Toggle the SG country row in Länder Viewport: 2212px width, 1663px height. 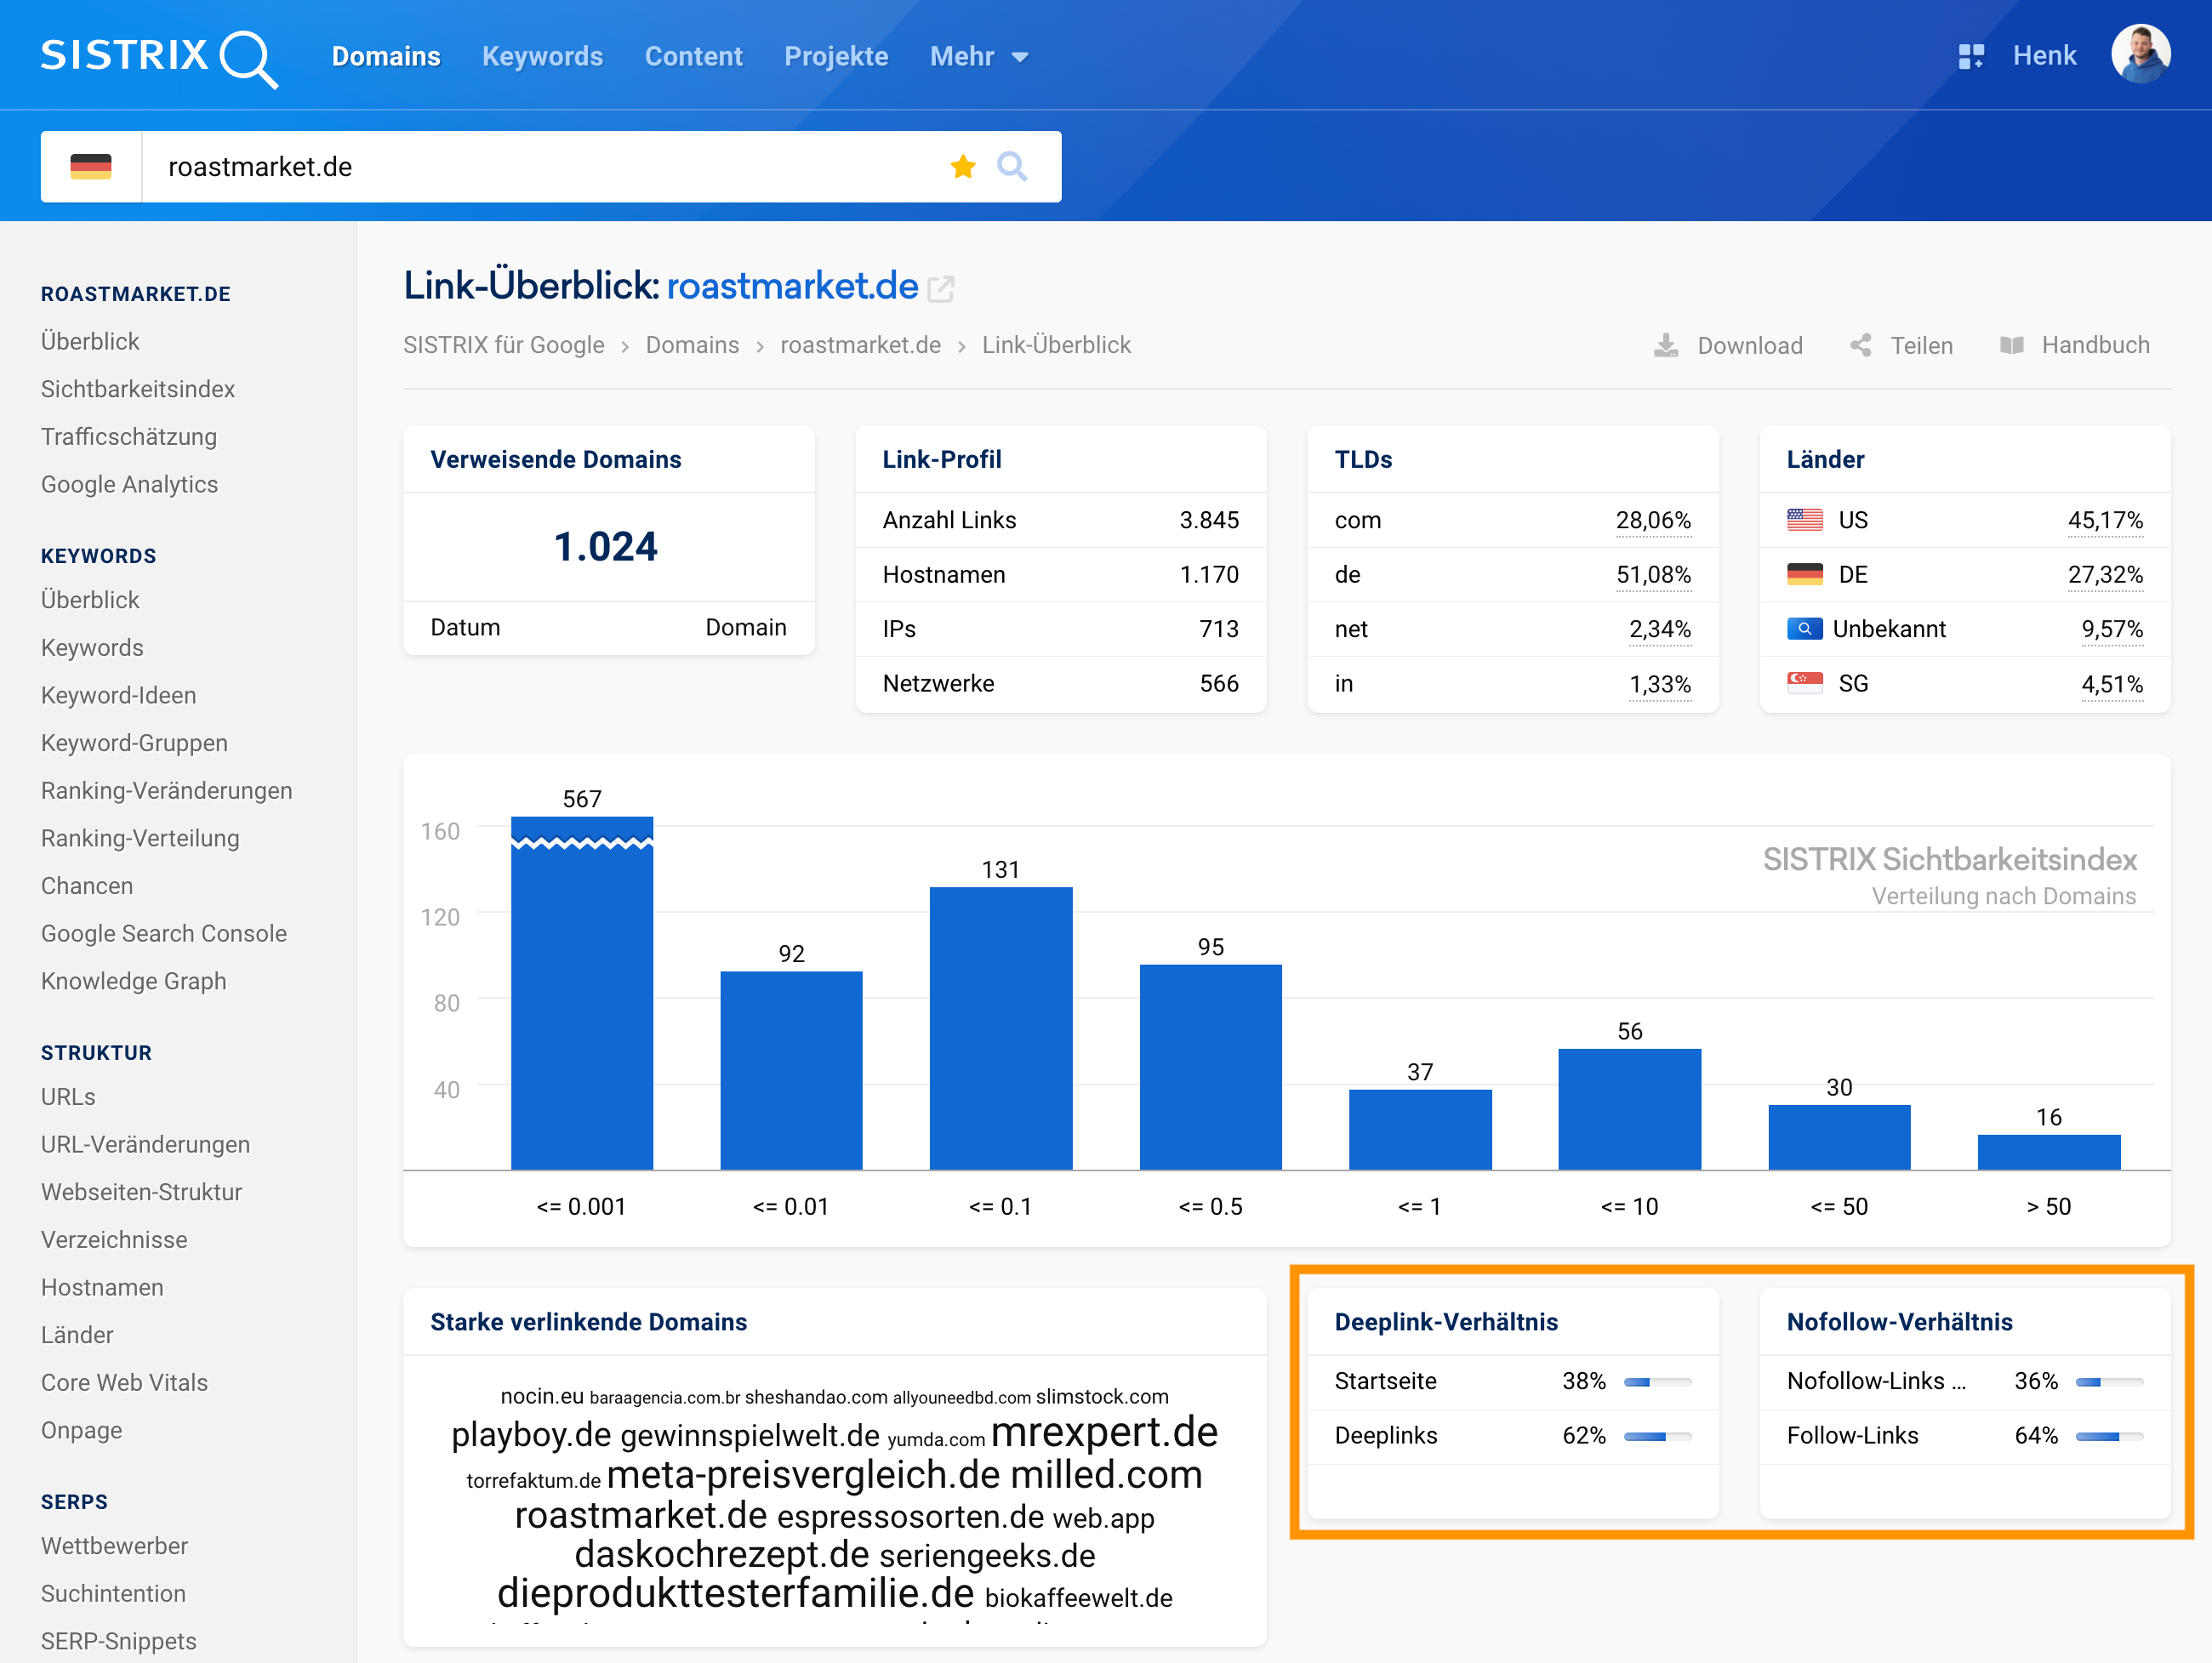1854,683
